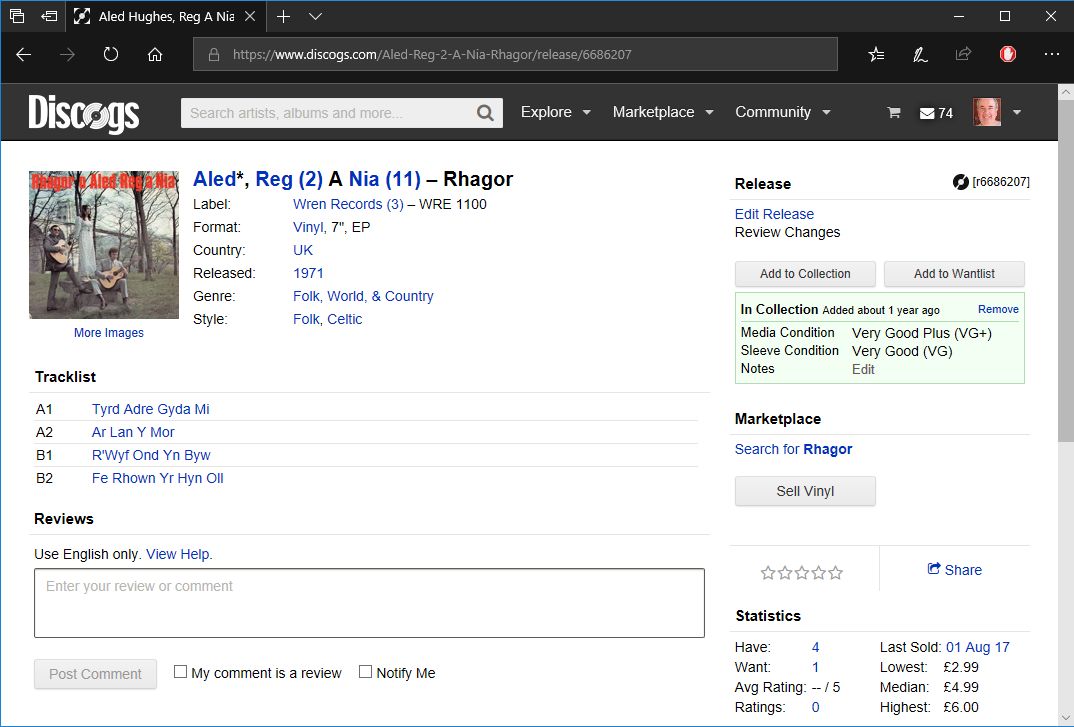Rate the release using the star rating widget

(x=802, y=571)
